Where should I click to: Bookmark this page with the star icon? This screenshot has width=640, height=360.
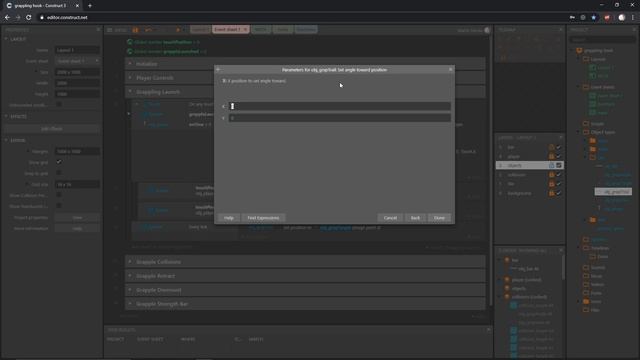point(594,18)
